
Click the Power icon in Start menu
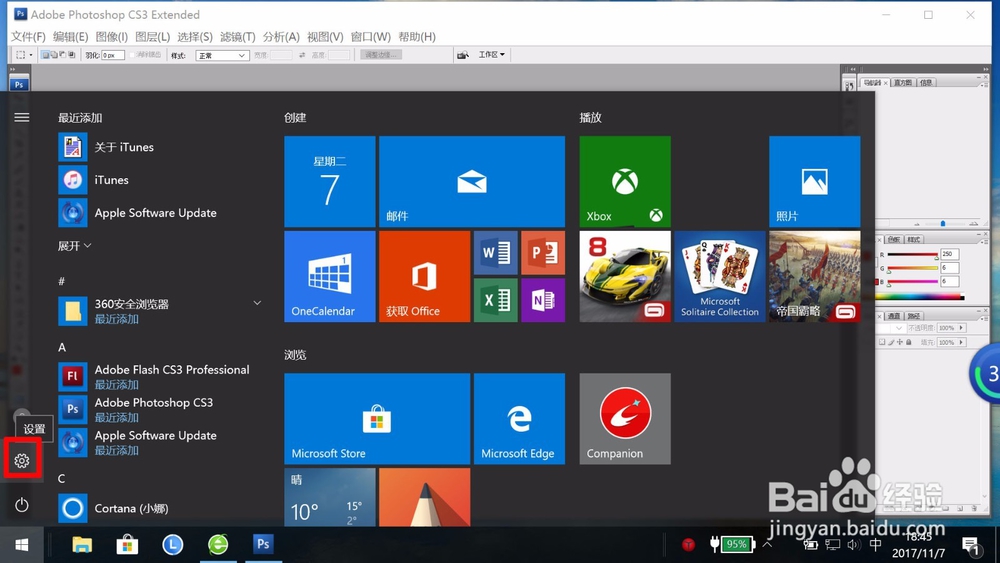pos(22,505)
